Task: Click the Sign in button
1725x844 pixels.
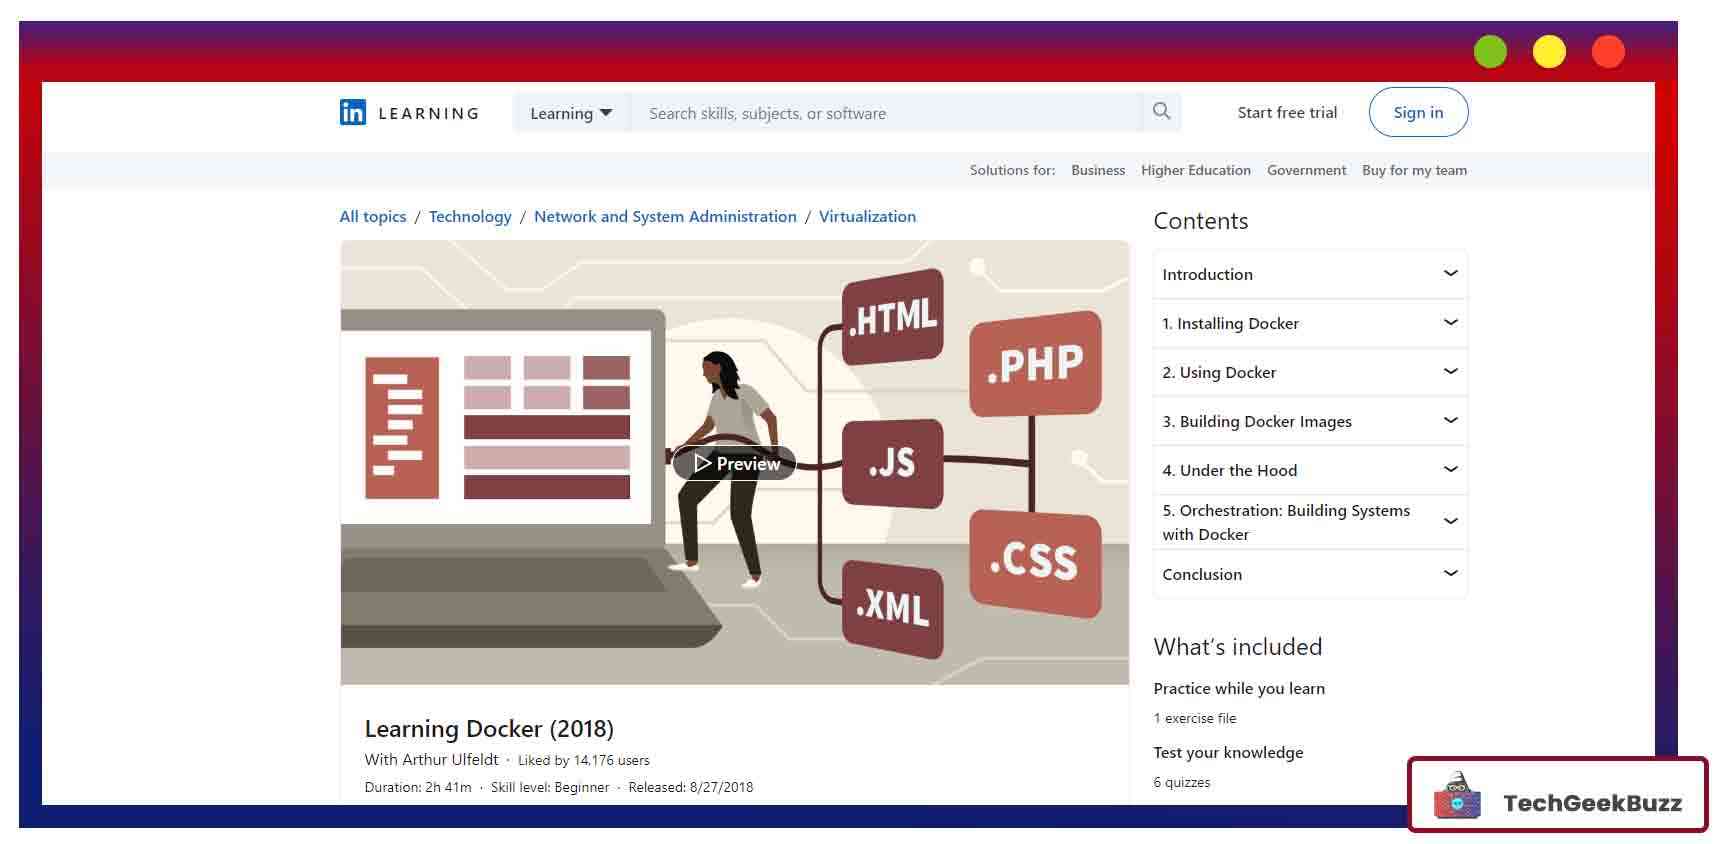Action: [1418, 112]
